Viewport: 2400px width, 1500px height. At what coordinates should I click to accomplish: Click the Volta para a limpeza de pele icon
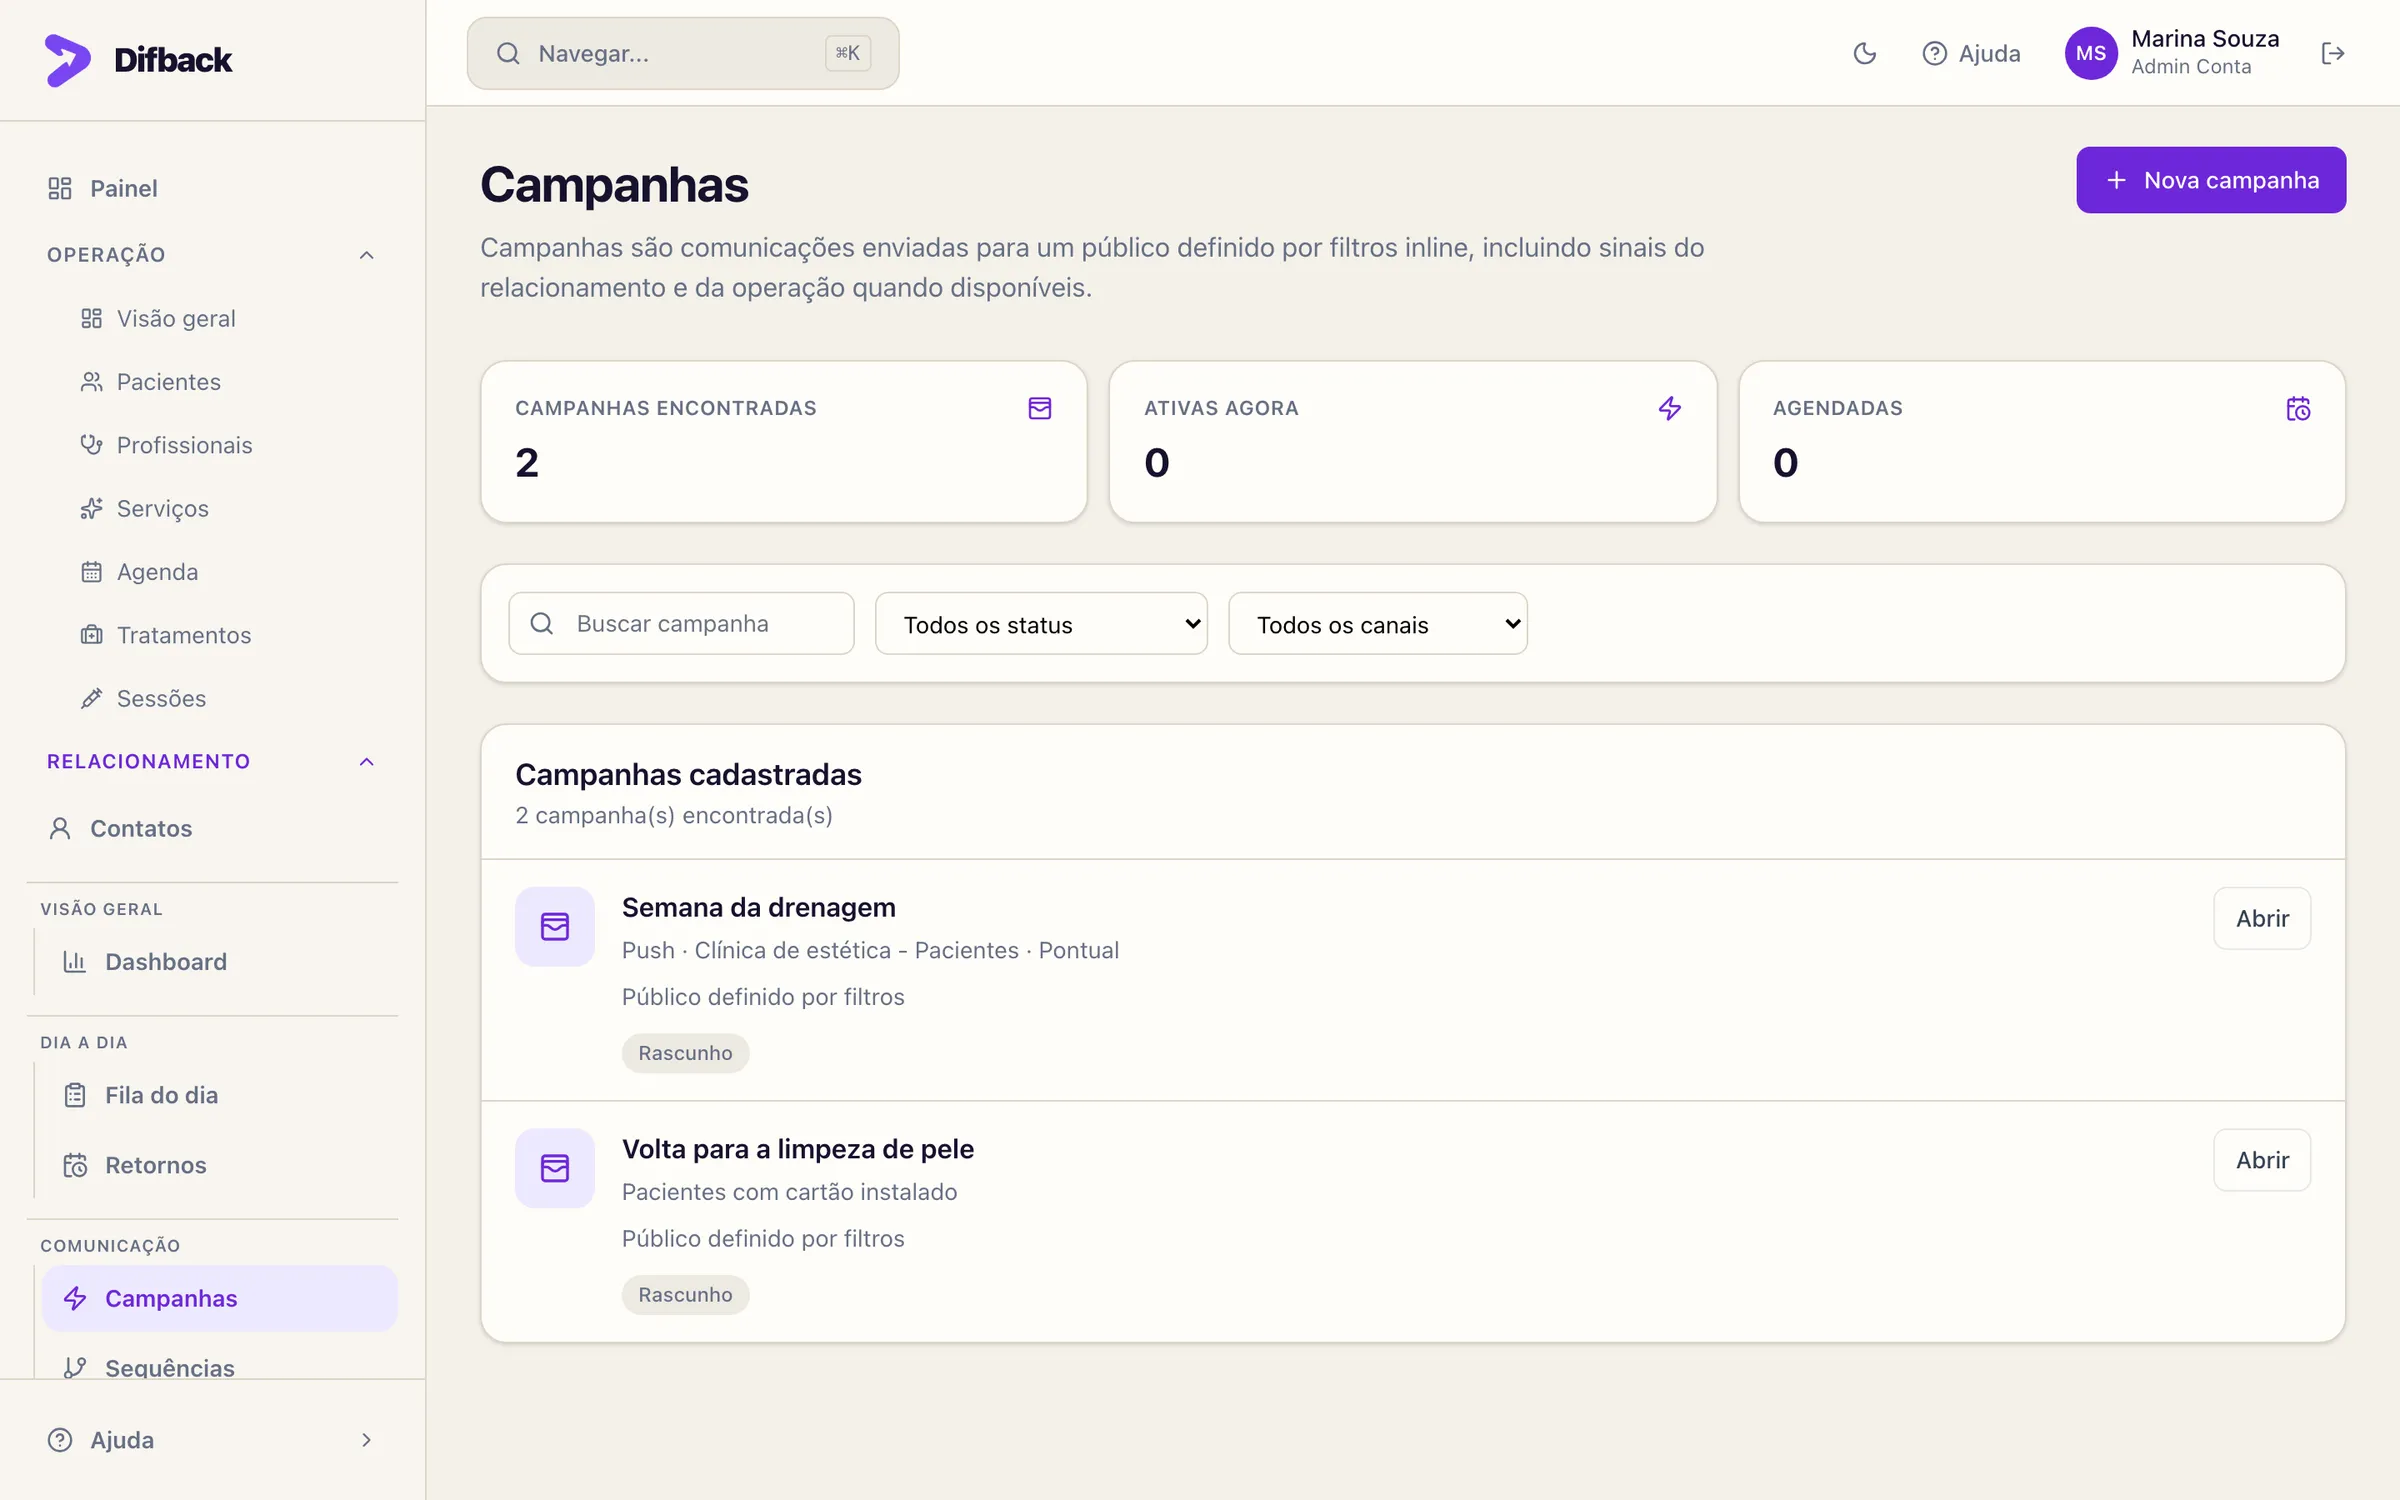click(555, 1168)
